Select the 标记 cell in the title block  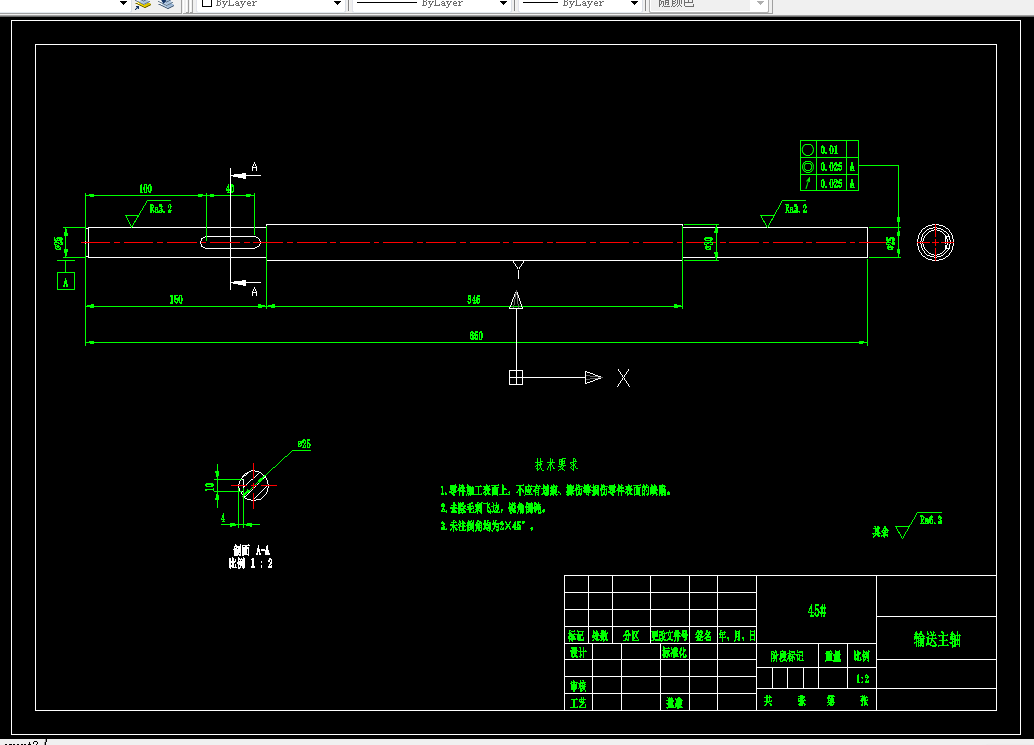(576, 636)
